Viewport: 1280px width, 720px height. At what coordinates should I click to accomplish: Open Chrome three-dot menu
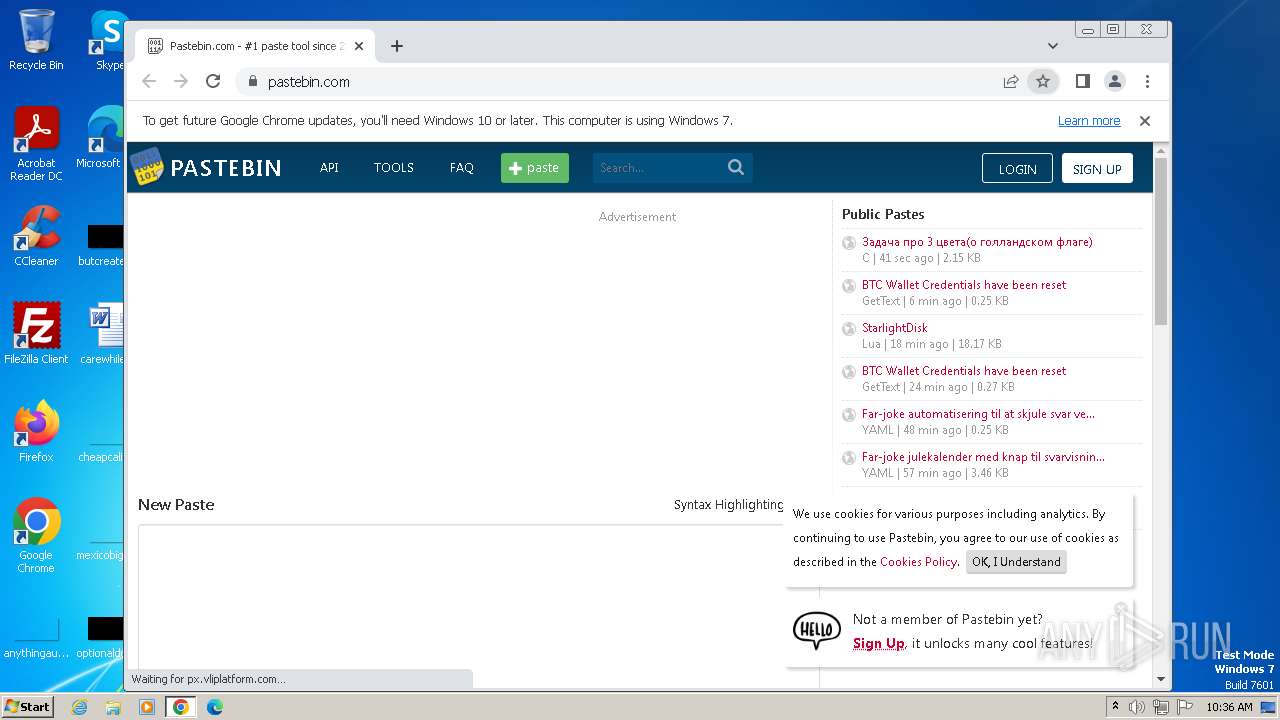tap(1147, 82)
